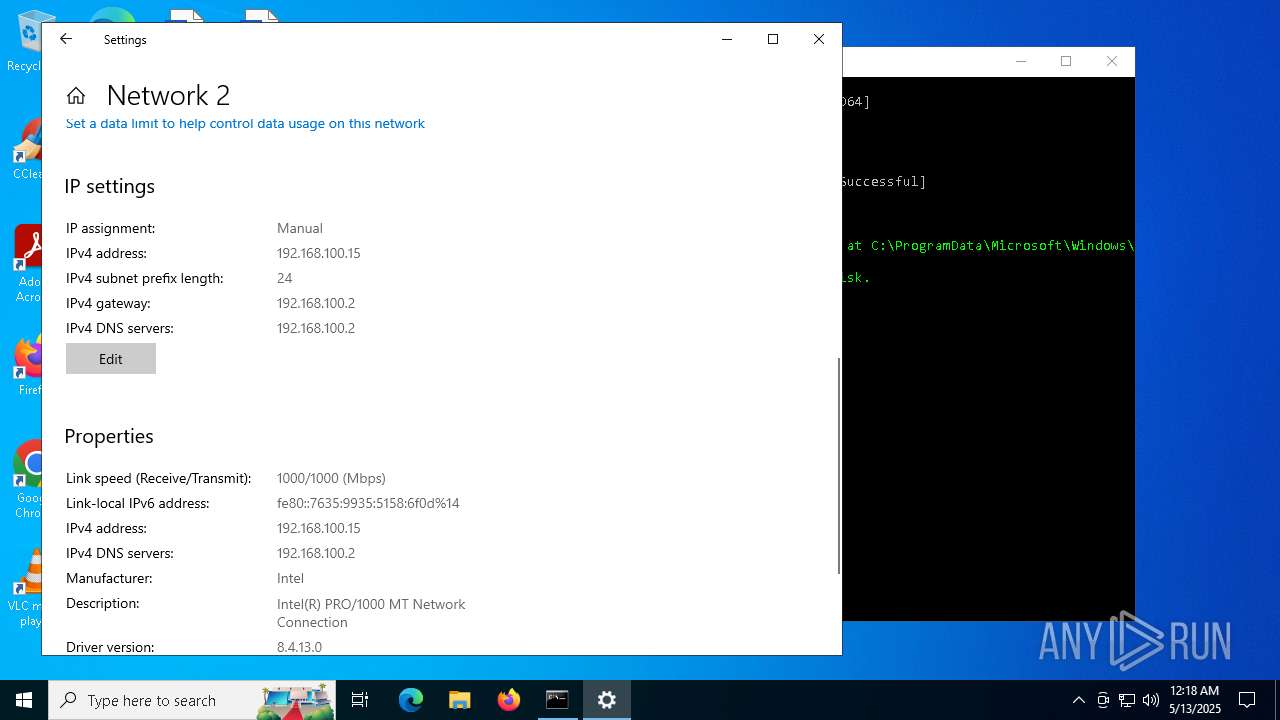Click the taskbar search box
The image size is (1280, 720).
[x=192, y=700]
